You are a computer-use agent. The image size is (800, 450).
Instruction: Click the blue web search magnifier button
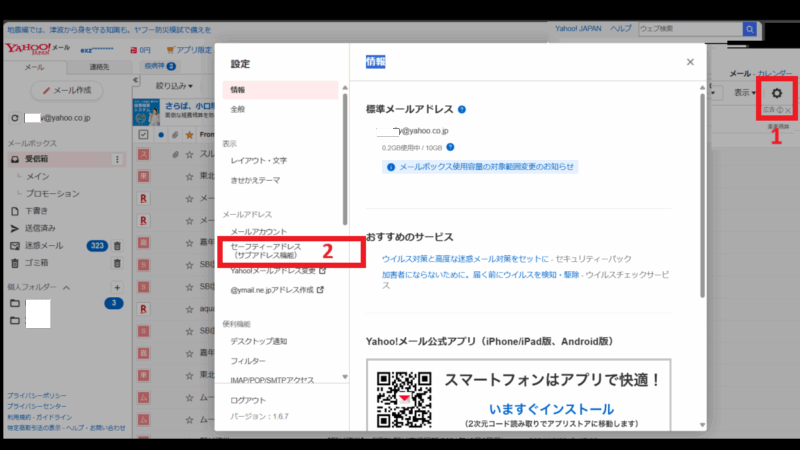[749, 29]
